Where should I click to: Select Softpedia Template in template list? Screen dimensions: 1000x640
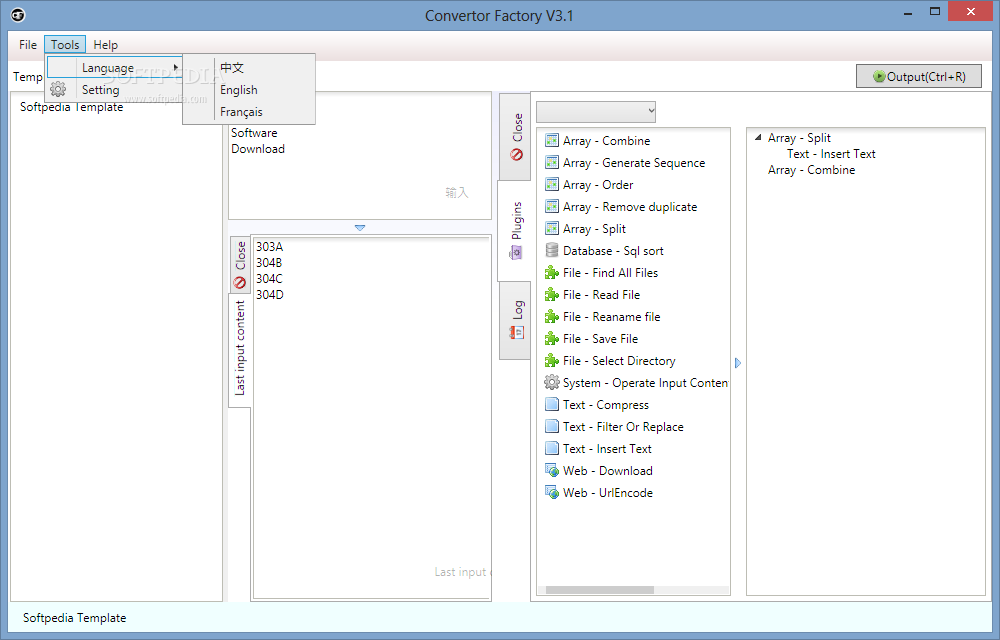click(x=71, y=107)
